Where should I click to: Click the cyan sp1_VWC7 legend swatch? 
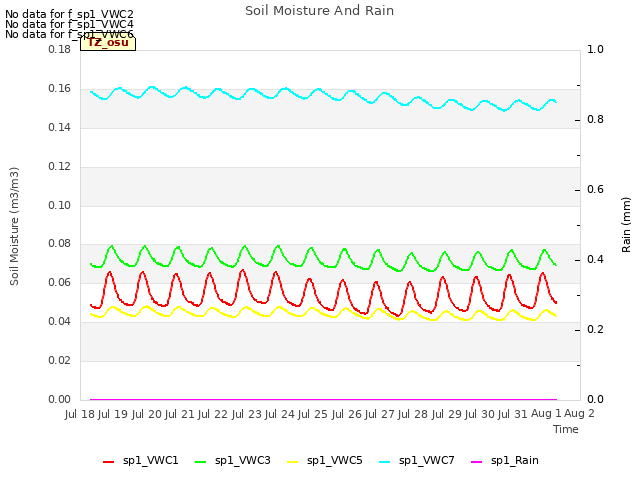[x=384, y=462]
